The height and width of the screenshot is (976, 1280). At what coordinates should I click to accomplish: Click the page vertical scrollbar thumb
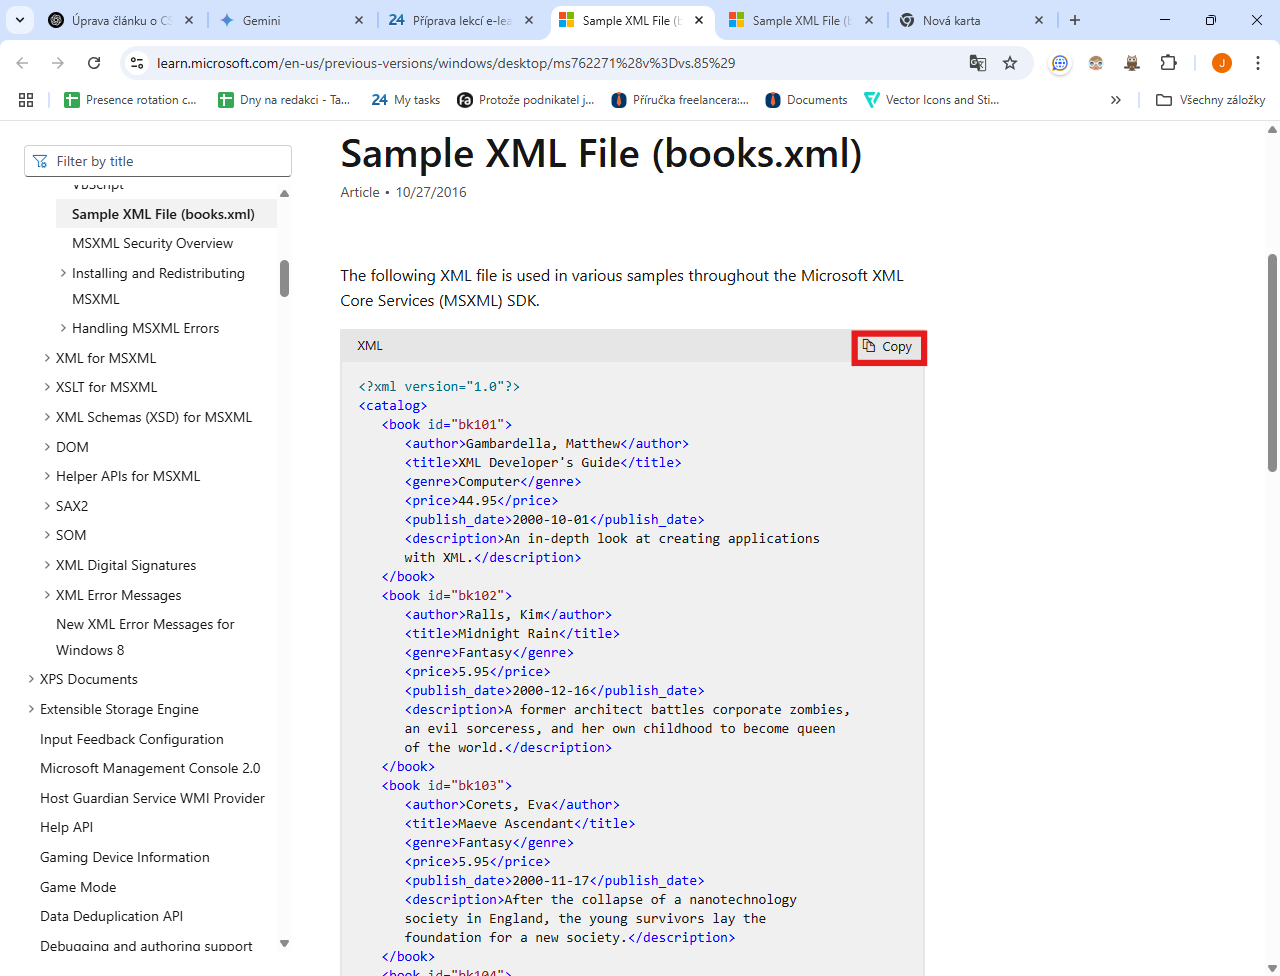pyautogui.click(x=1272, y=362)
